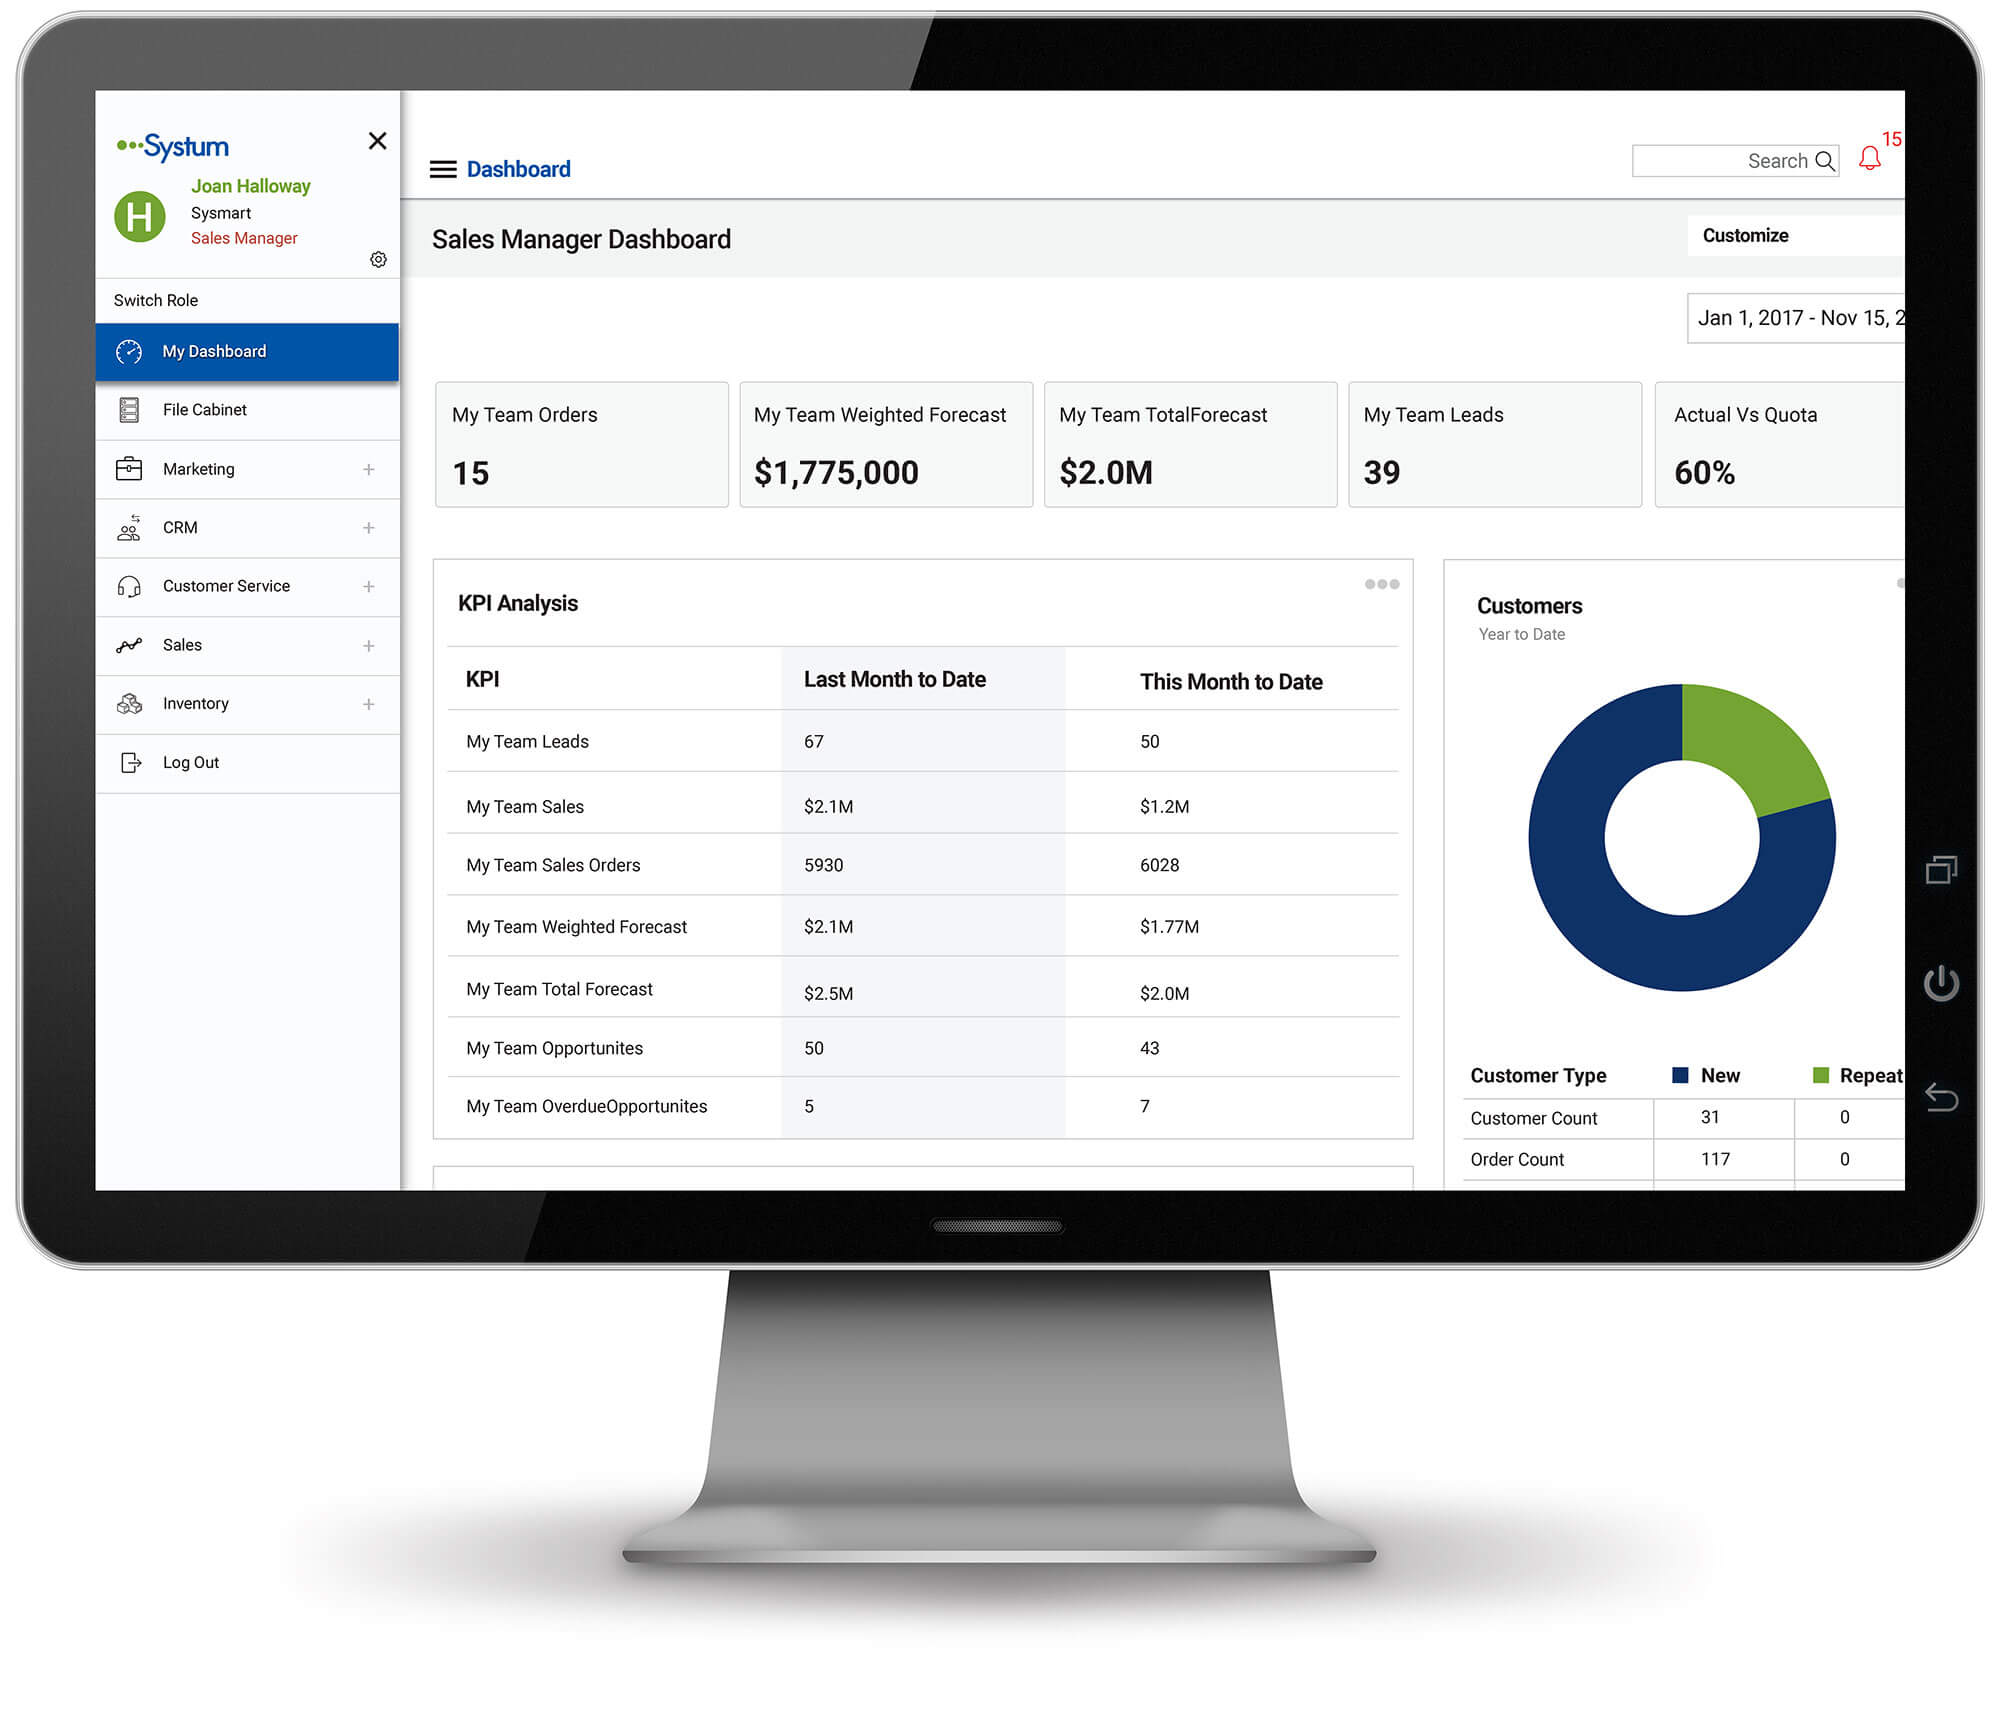Viewport: 2000px width, 1710px height.
Task: Click the Switch Role link
Action: [x=156, y=301]
